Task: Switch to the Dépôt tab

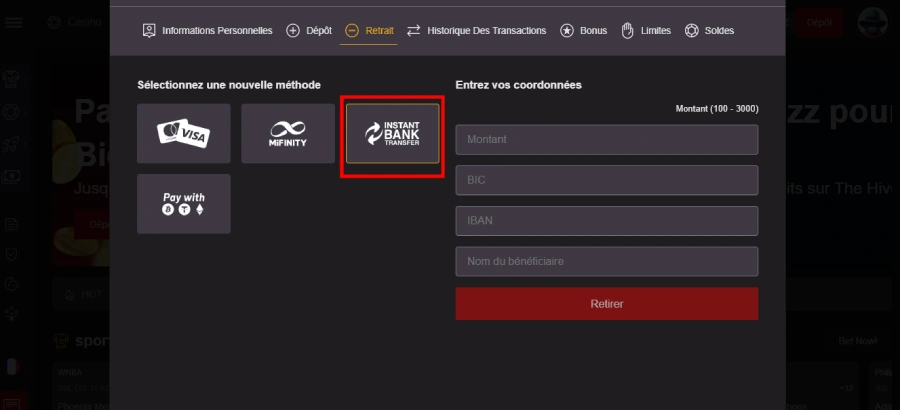Action: [x=309, y=30]
